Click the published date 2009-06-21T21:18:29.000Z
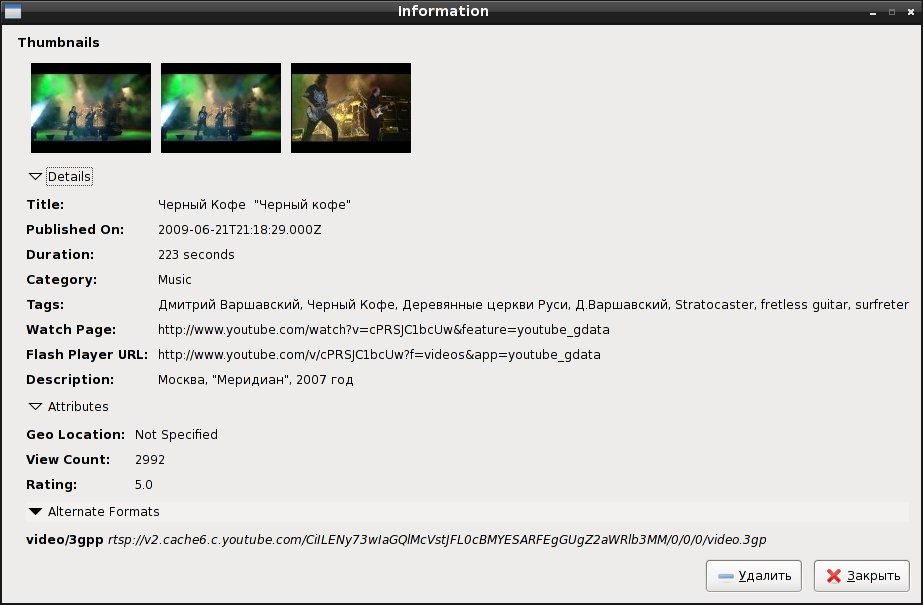The width and height of the screenshot is (923, 605). 240,230
